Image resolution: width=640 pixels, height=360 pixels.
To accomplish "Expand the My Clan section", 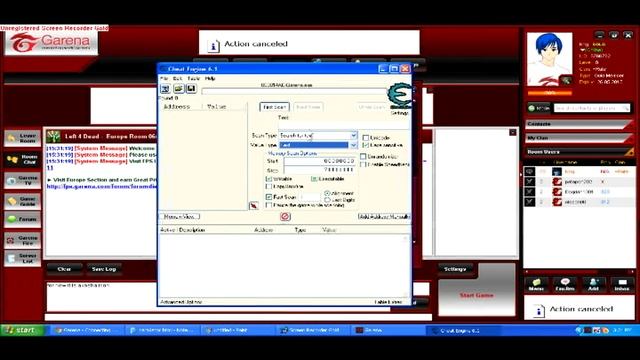I will (x=578, y=138).
